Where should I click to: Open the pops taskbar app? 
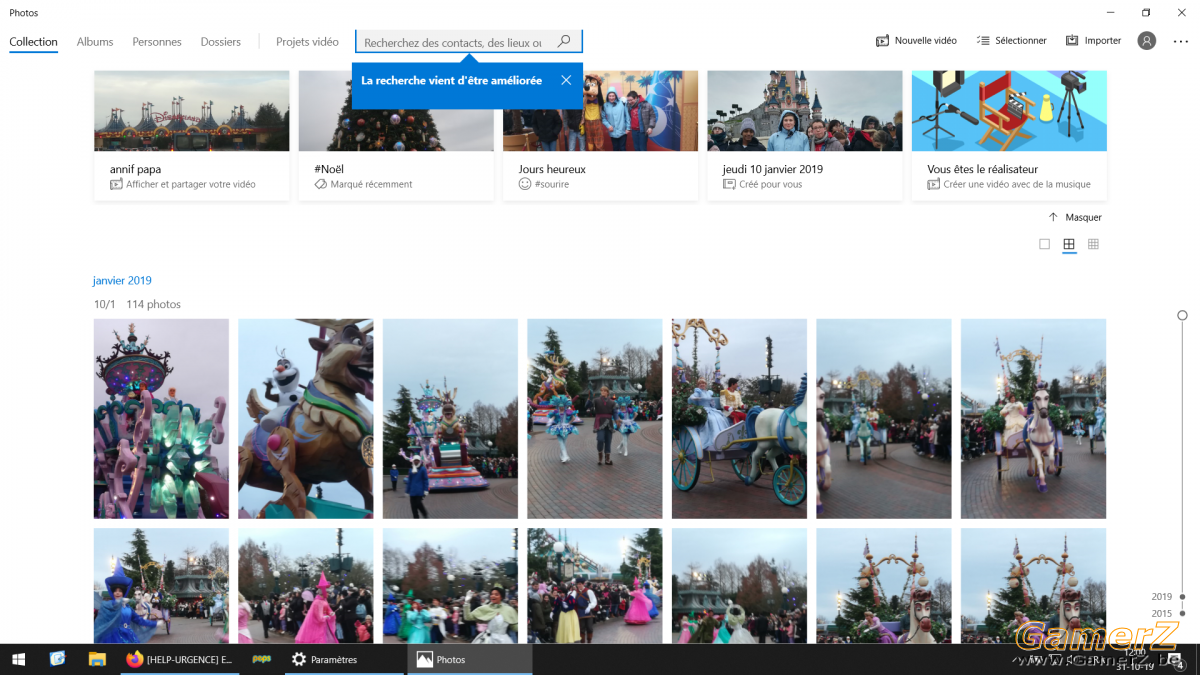pyautogui.click(x=262, y=659)
